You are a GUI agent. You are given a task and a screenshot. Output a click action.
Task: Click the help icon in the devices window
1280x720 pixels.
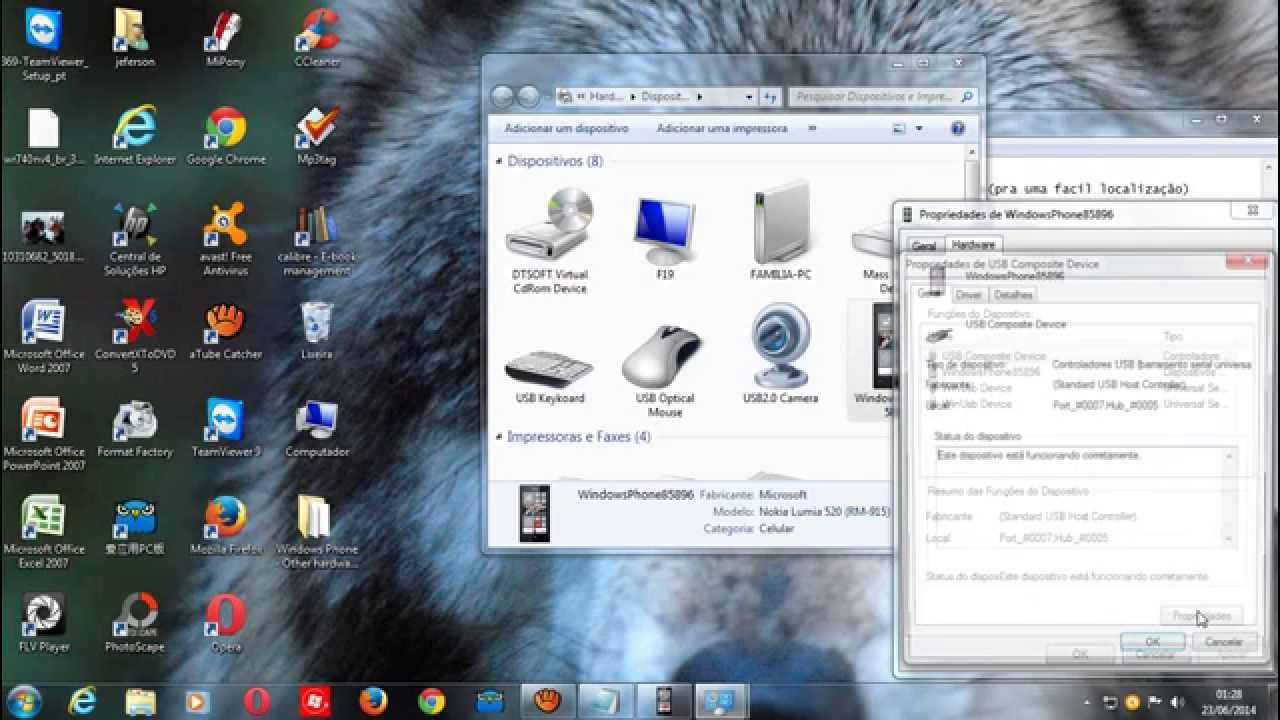(958, 128)
